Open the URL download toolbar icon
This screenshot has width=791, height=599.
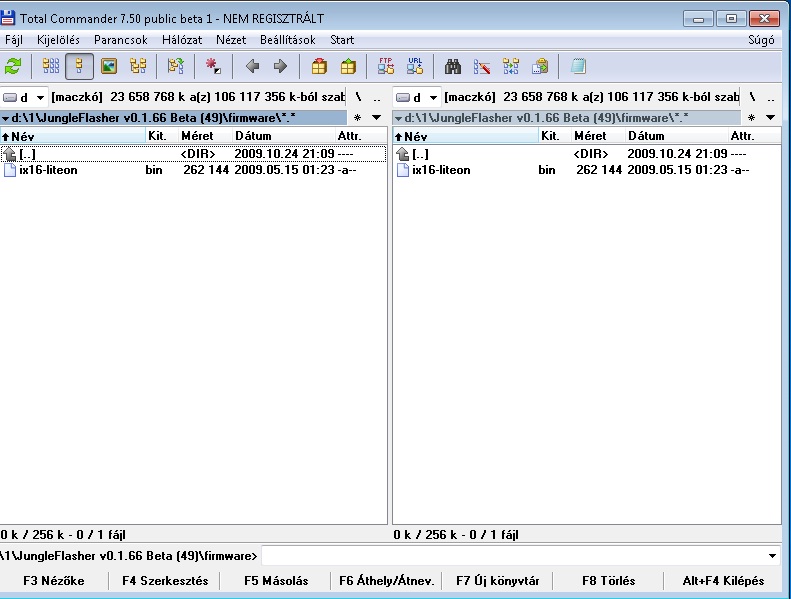[x=415, y=67]
